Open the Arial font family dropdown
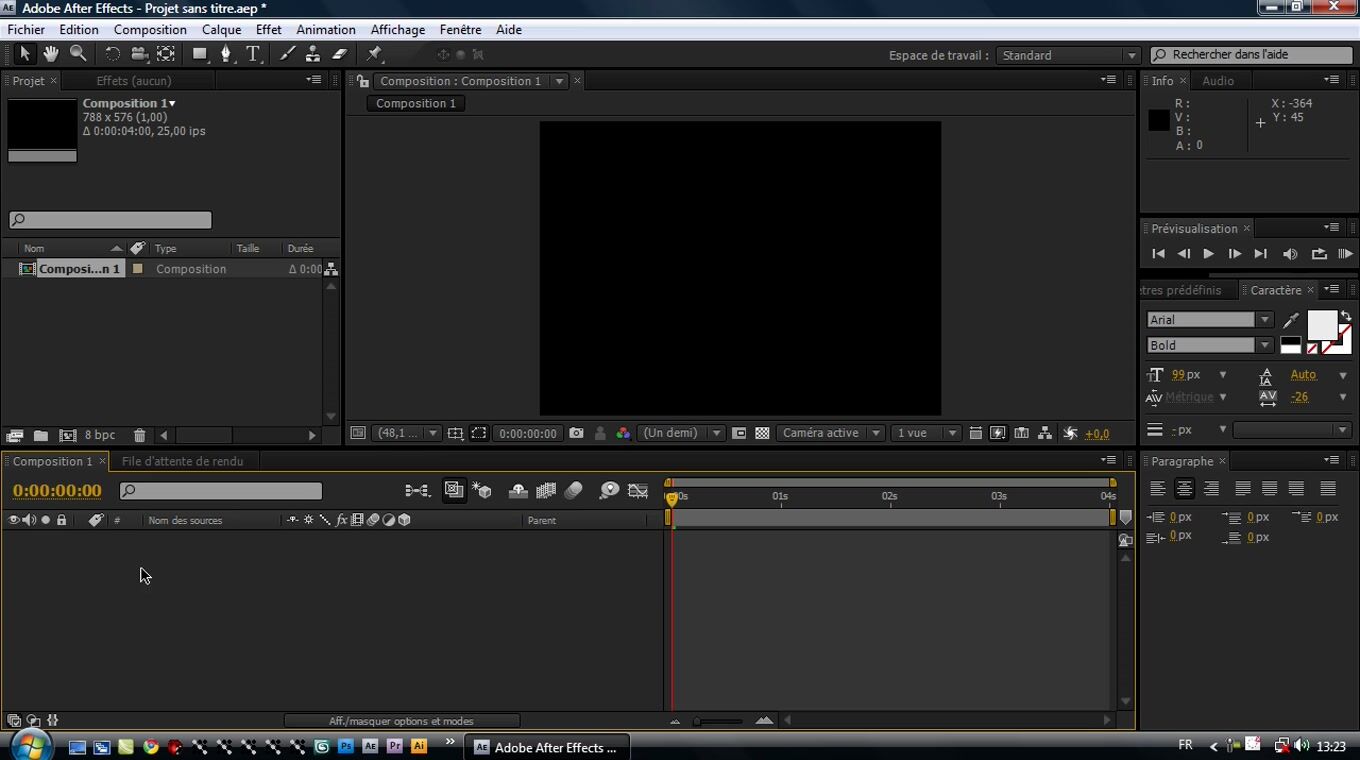 point(1264,320)
